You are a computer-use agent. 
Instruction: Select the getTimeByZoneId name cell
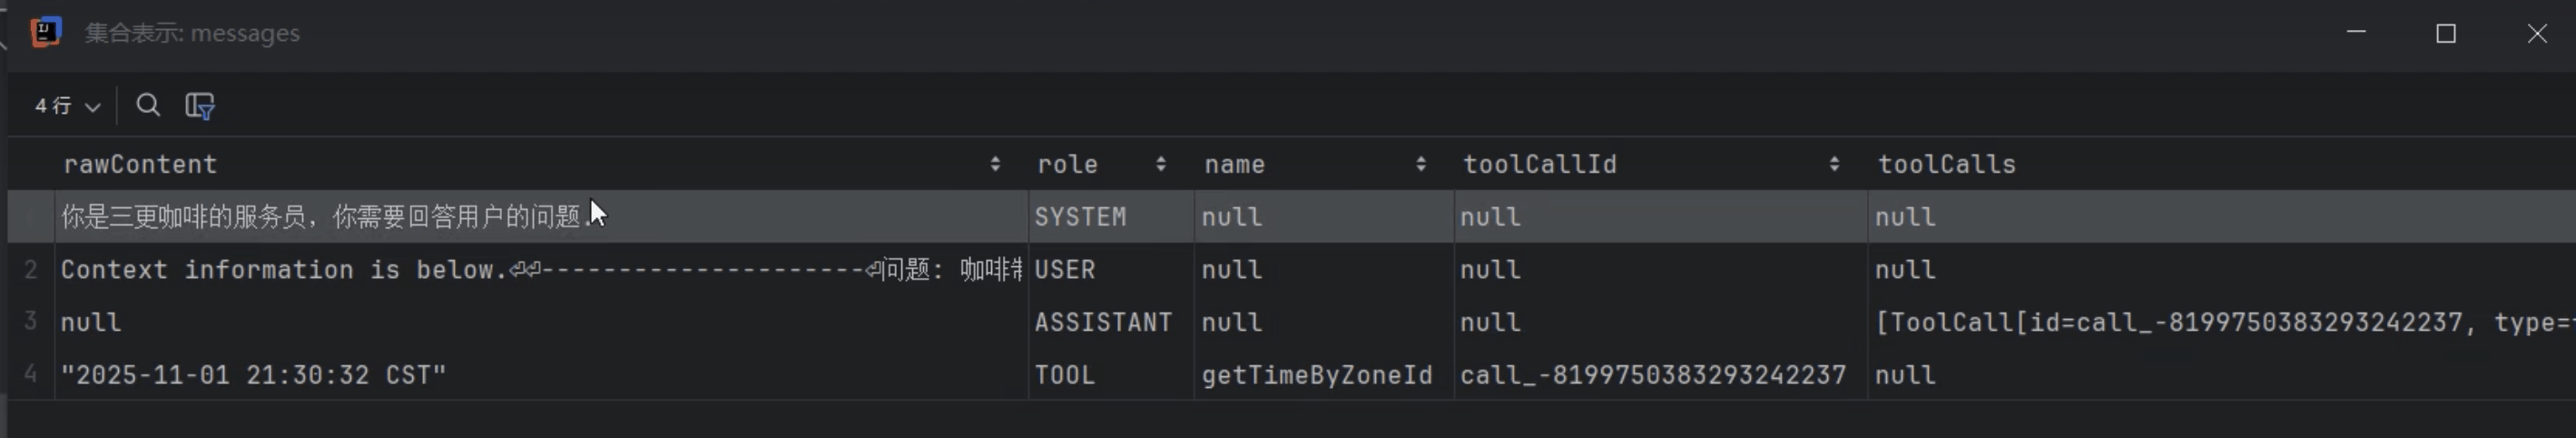(1317, 375)
